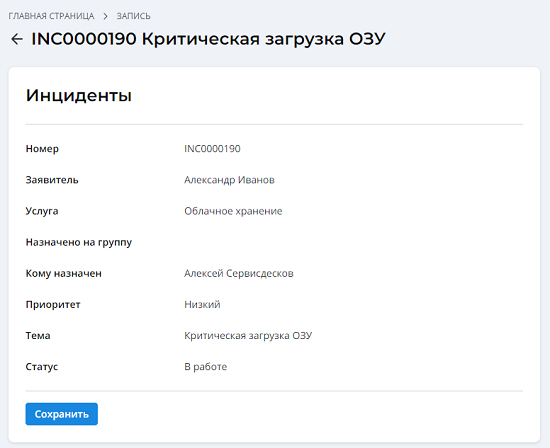Screen dimensions: 550x448
Task: Open the Низкий priority value
Action: [x=202, y=305]
